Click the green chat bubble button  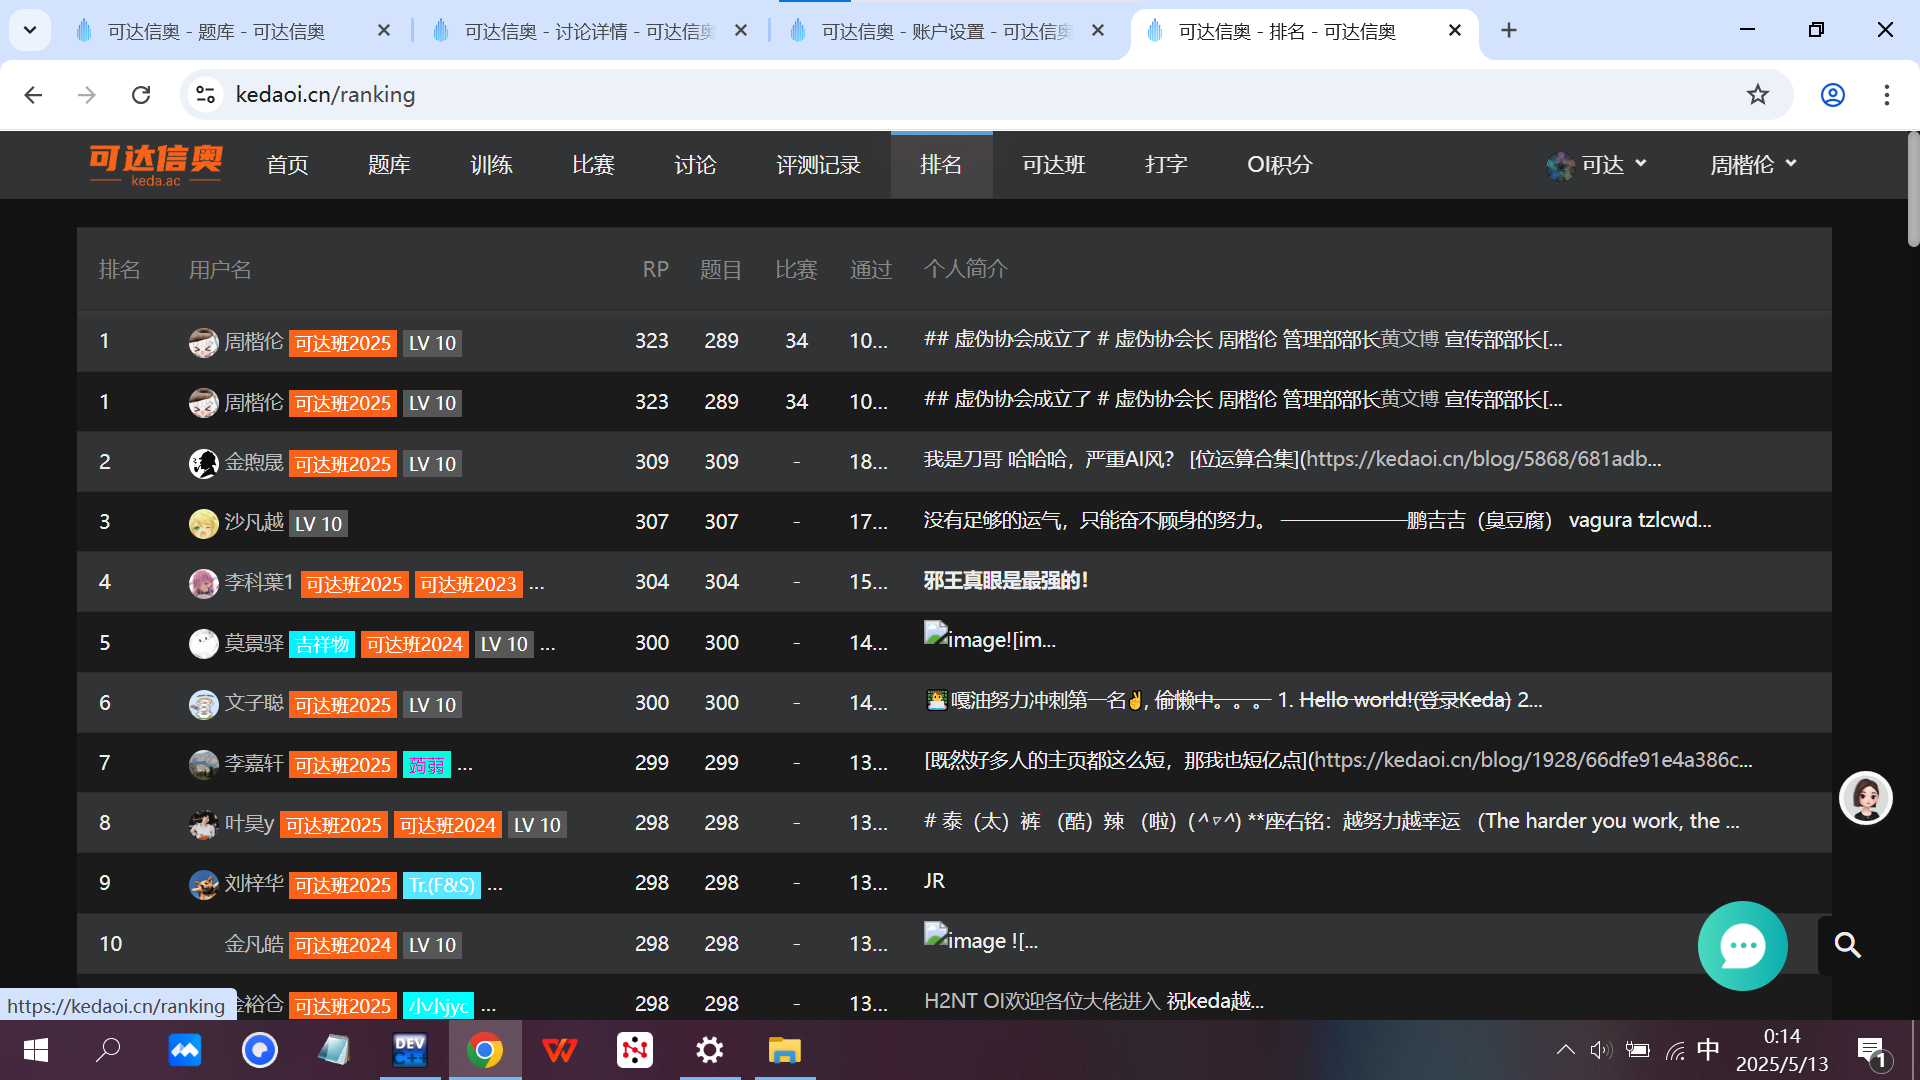pyautogui.click(x=1742, y=946)
